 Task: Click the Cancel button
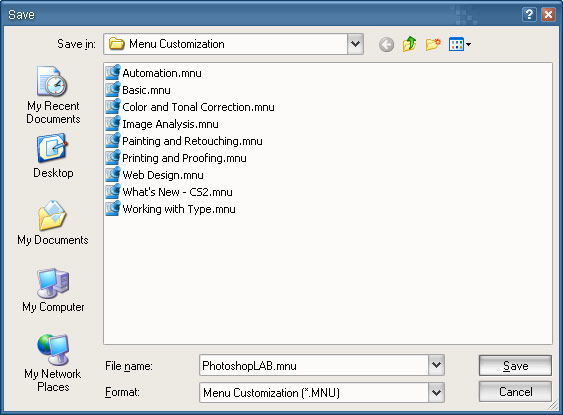tap(515, 391)
